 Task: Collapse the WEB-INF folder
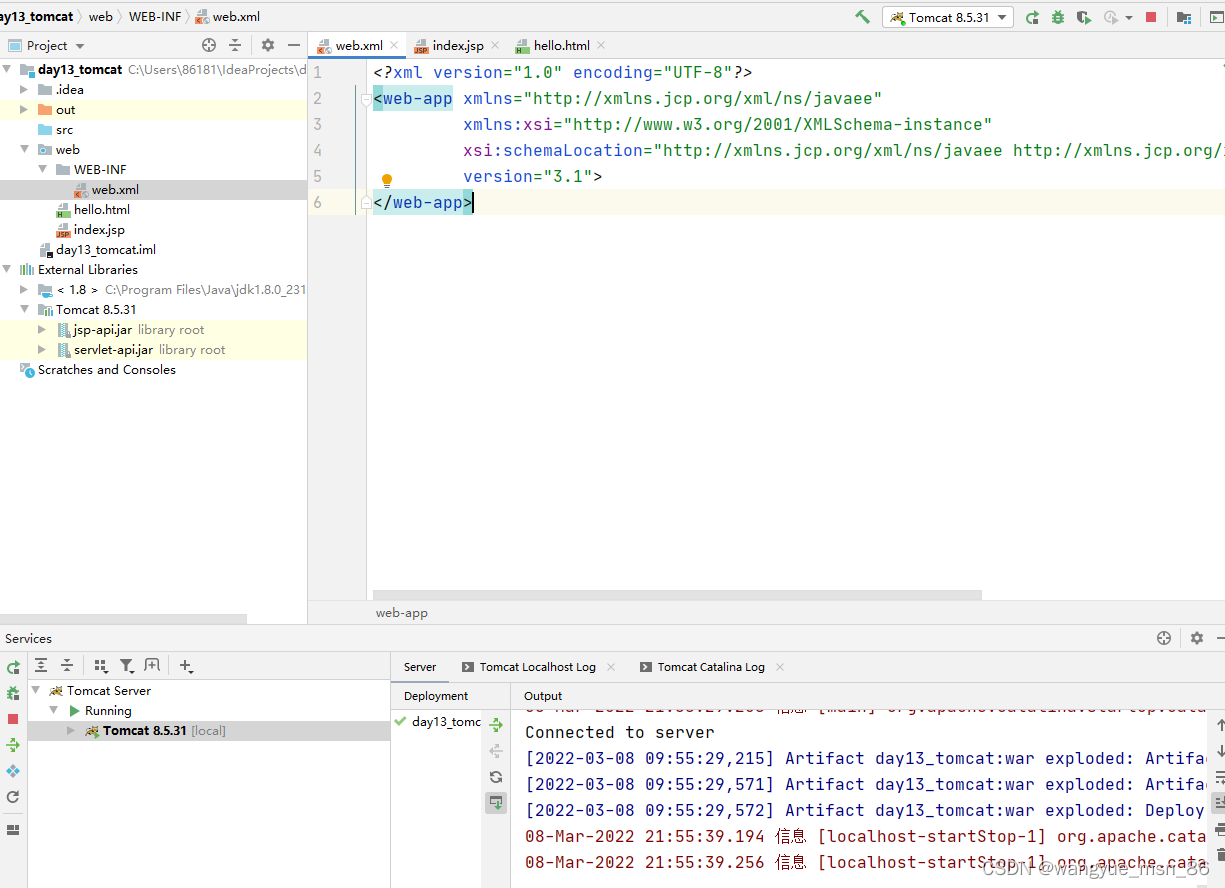pyautogui.click(x=43, y=170)
